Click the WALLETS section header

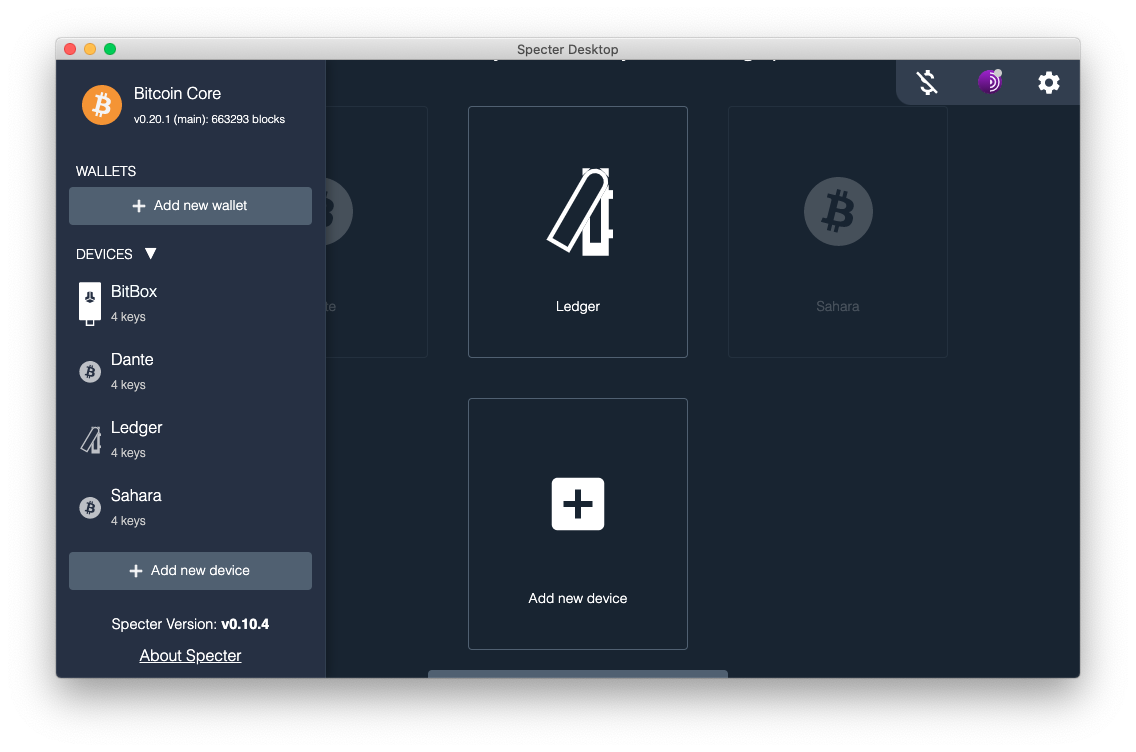[x=106, y=171]
